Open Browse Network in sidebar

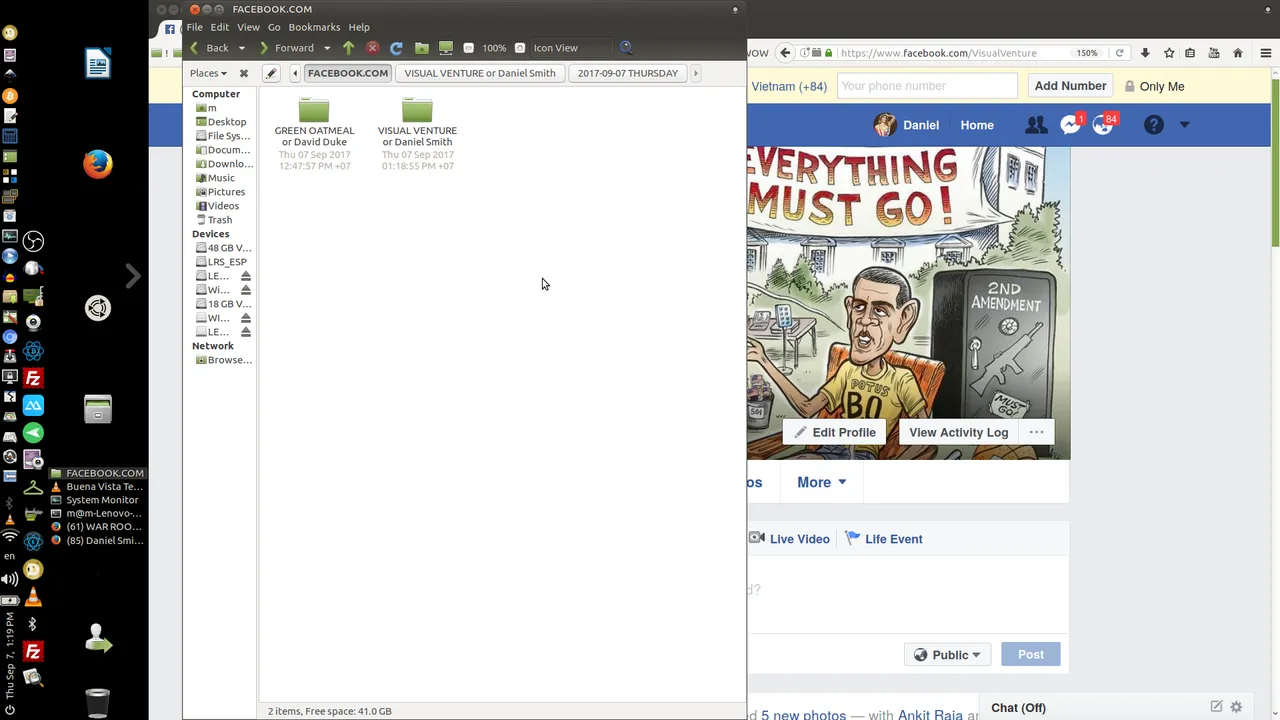point(224,360)
